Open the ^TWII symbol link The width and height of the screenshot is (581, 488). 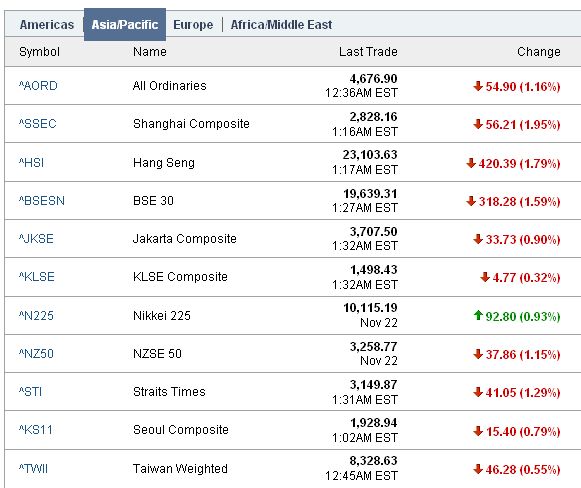coord(33,468)
